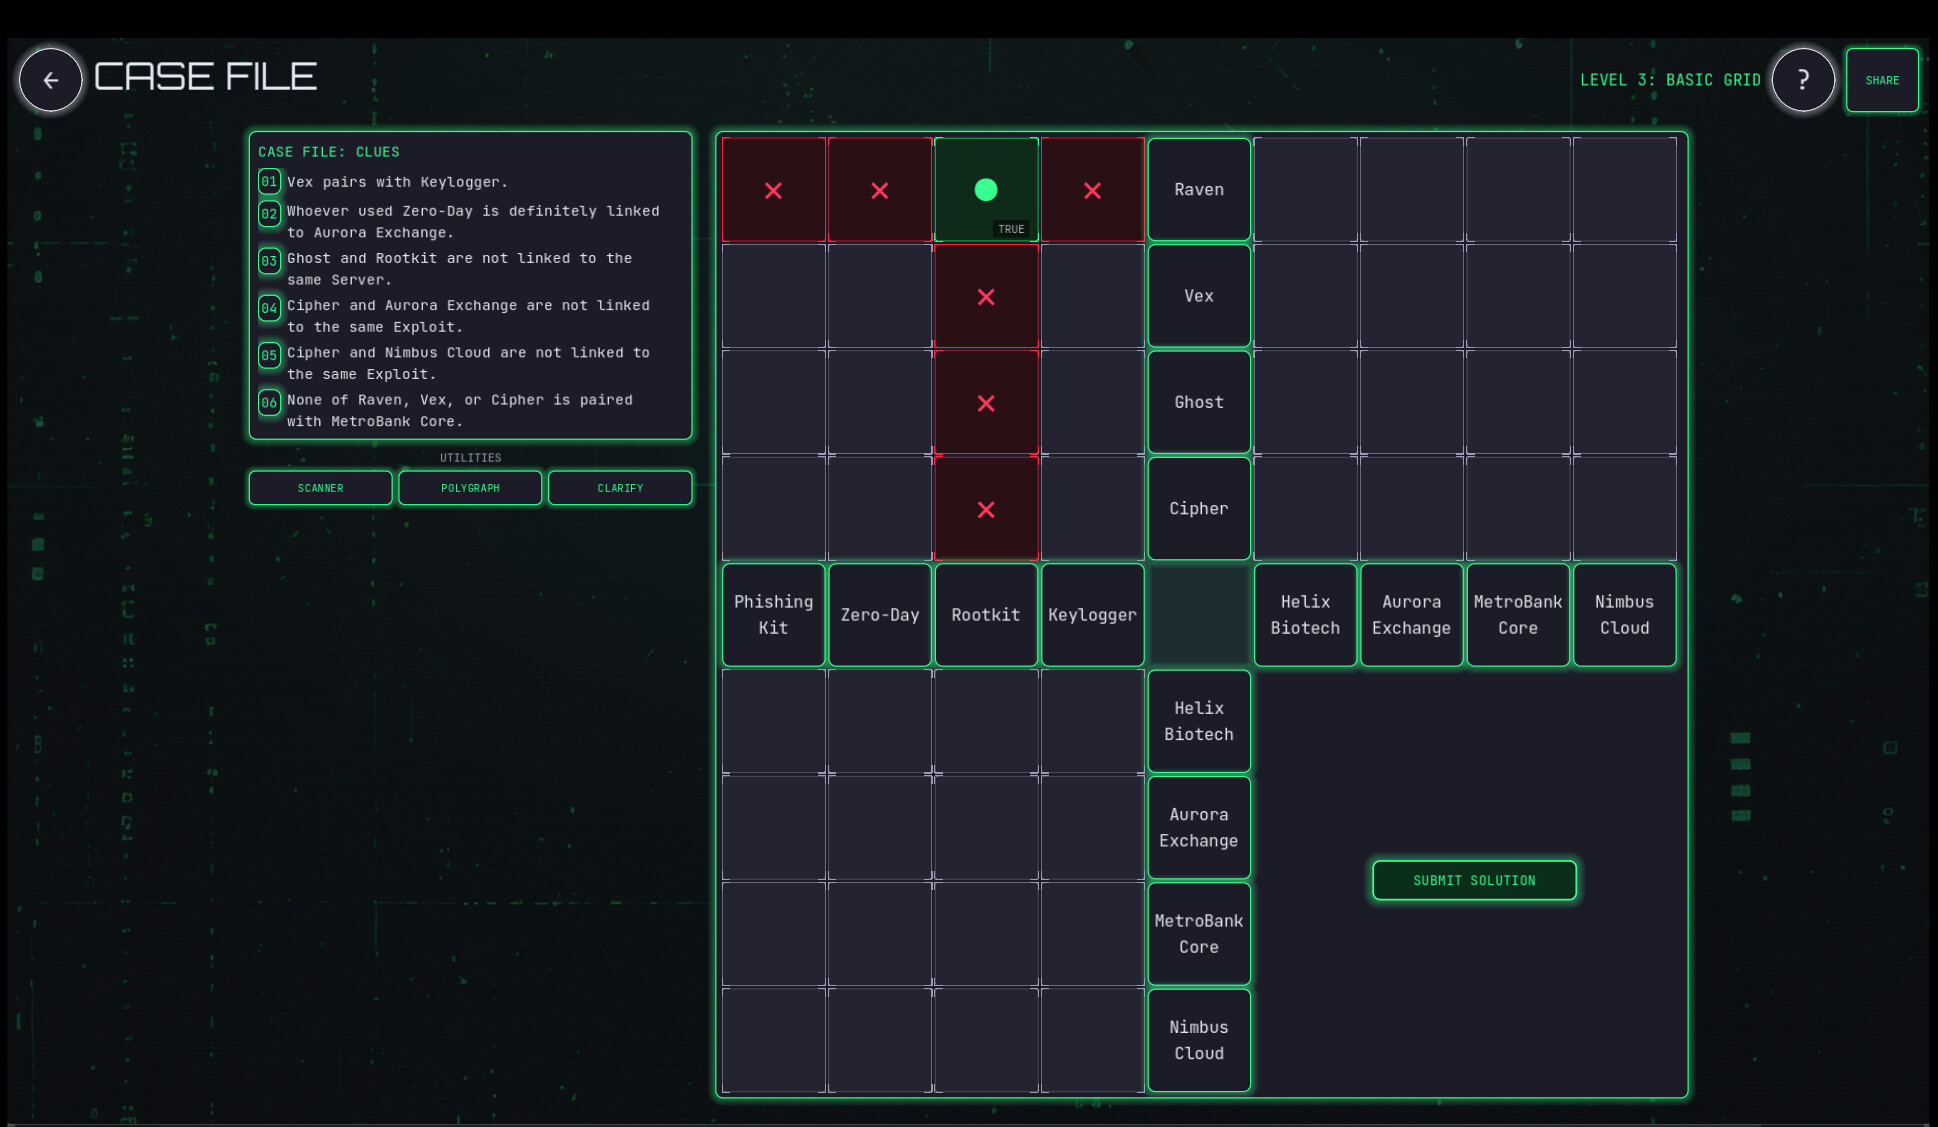Screen dimensions: 1938x1127
Task: Mark the Zero-Day and Aurora Exchange grid cell
Action: coord(880,828)
